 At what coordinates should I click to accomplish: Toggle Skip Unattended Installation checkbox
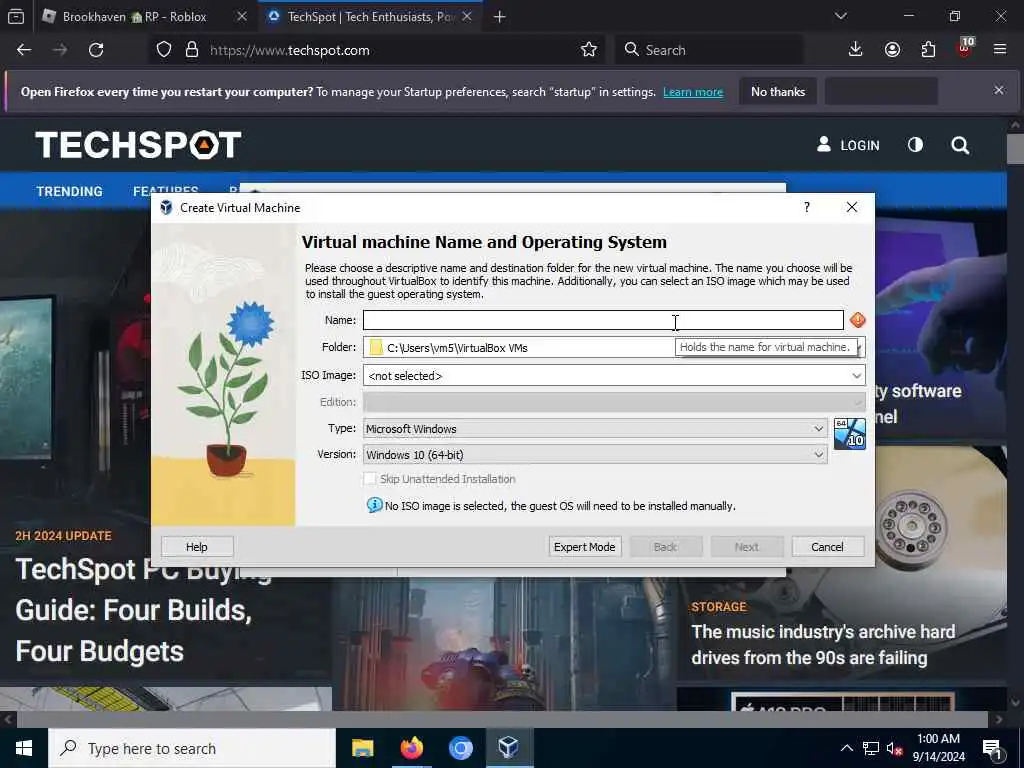tap(370, 479)
